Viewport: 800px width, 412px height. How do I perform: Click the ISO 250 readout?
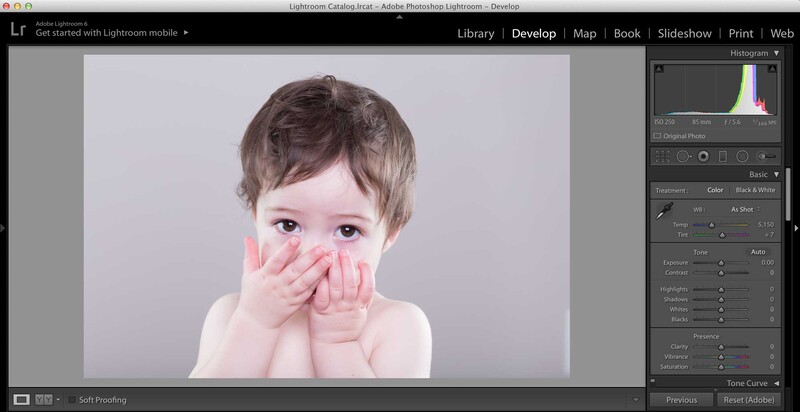[x=664, y=122]
